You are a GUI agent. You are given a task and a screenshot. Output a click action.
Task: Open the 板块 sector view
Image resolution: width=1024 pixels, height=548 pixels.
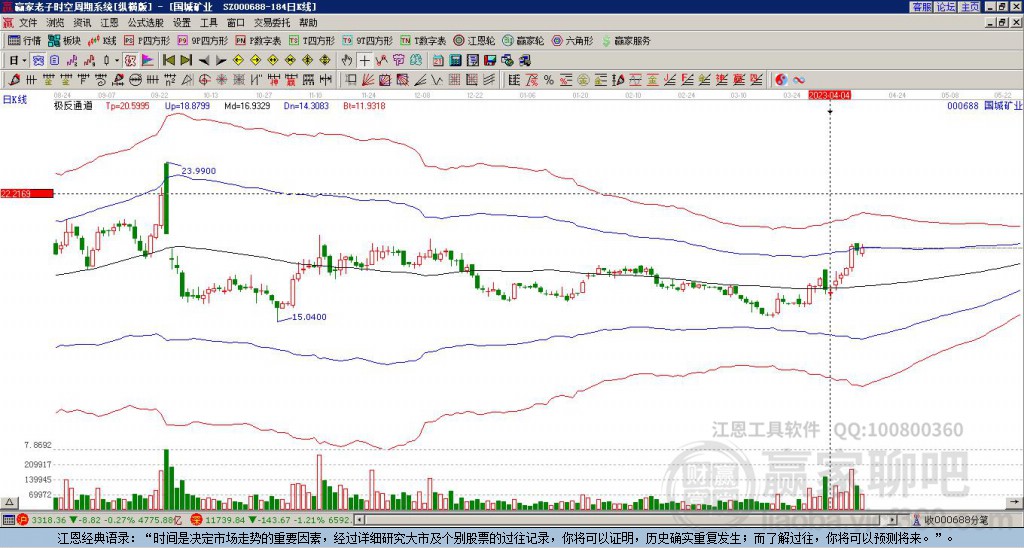[x=64, y=40]
